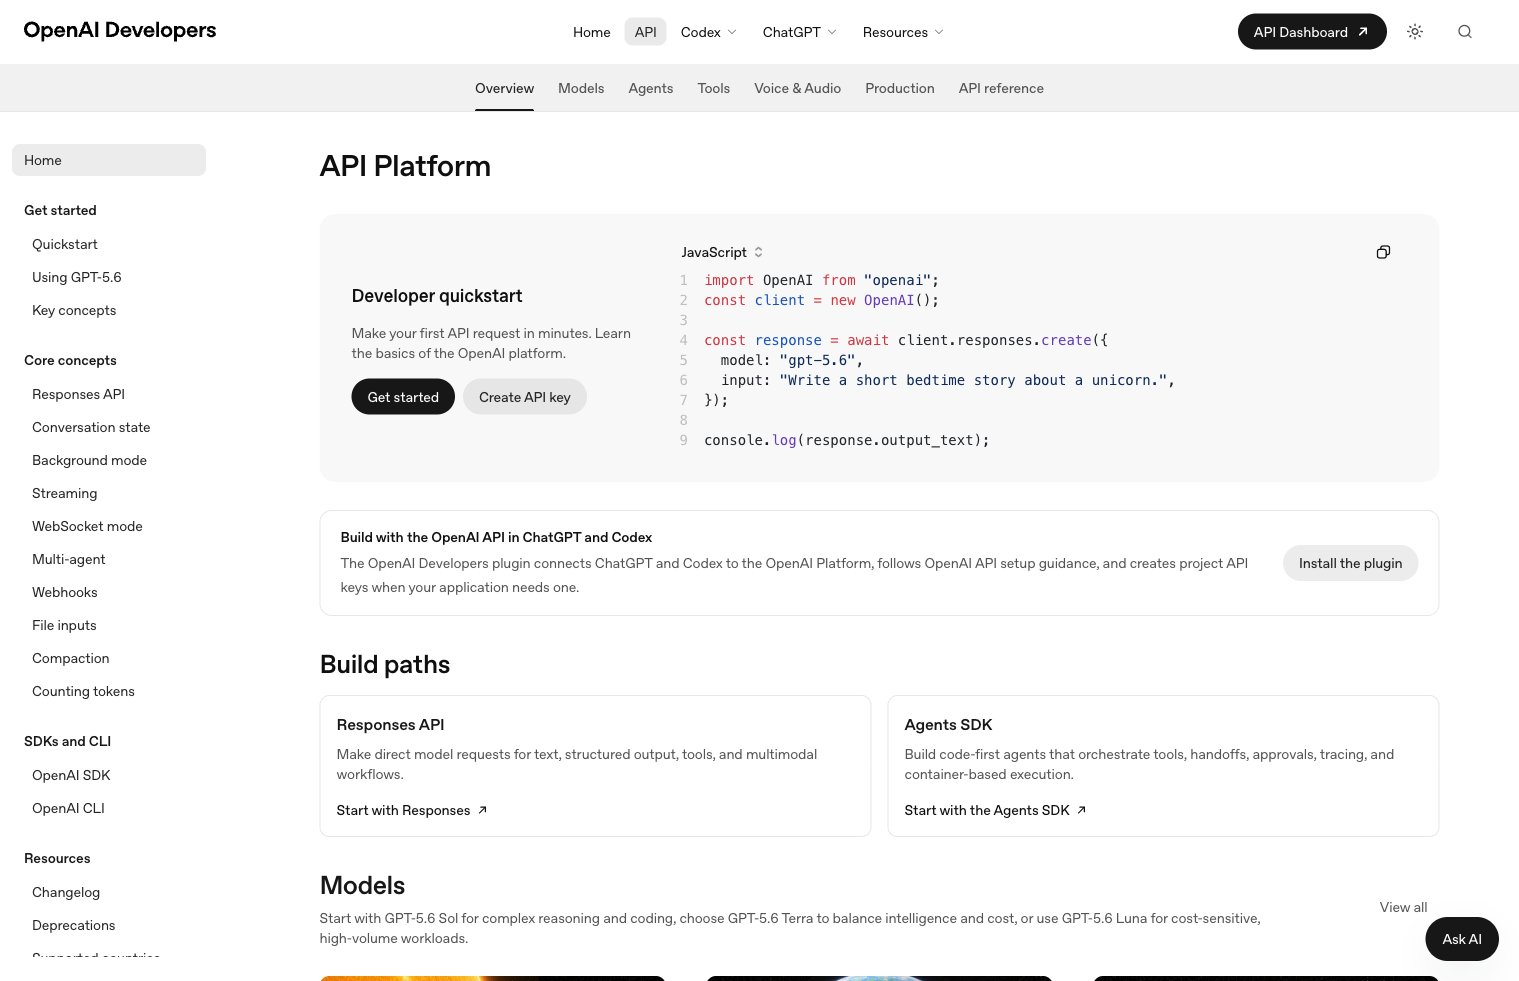Open the Ask AI chat button
This screenshot has width=1519, height=981.
(1461, 939)
